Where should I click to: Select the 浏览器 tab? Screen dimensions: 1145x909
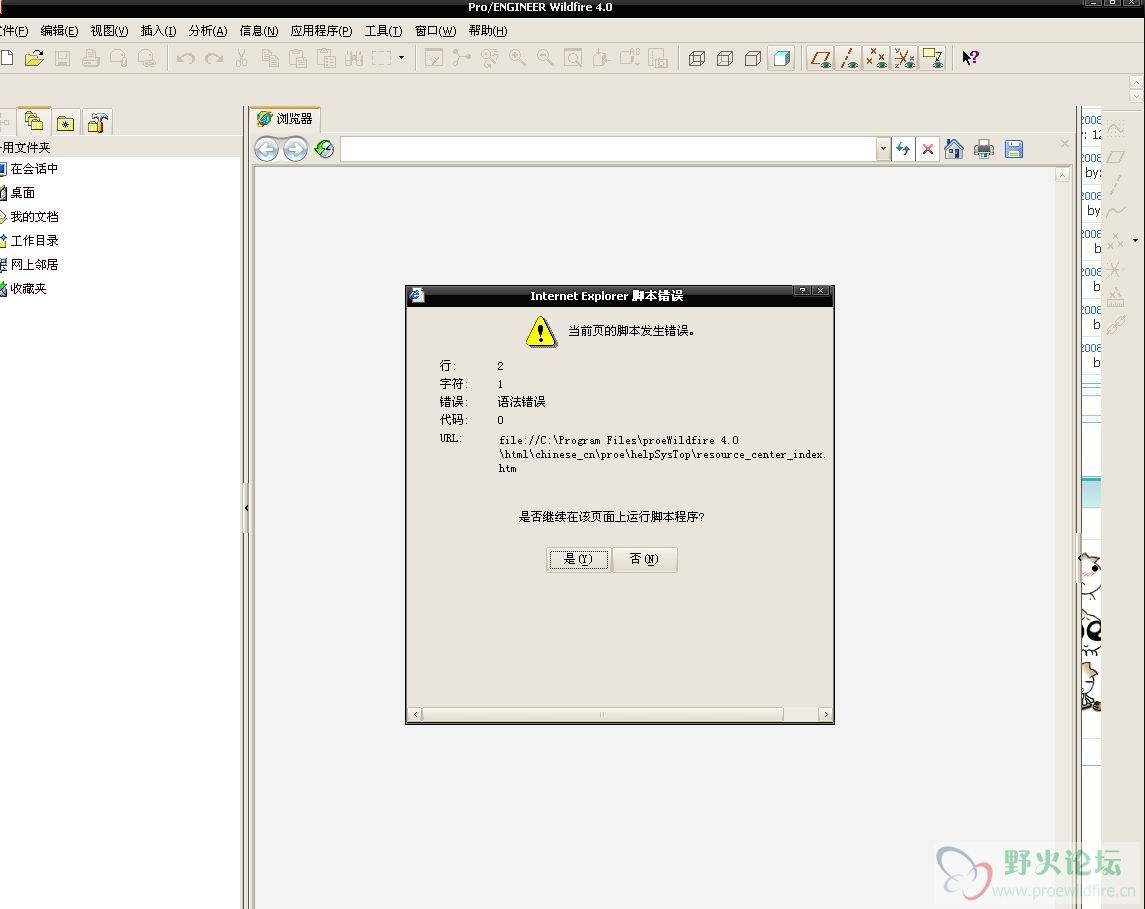[285, 118]
